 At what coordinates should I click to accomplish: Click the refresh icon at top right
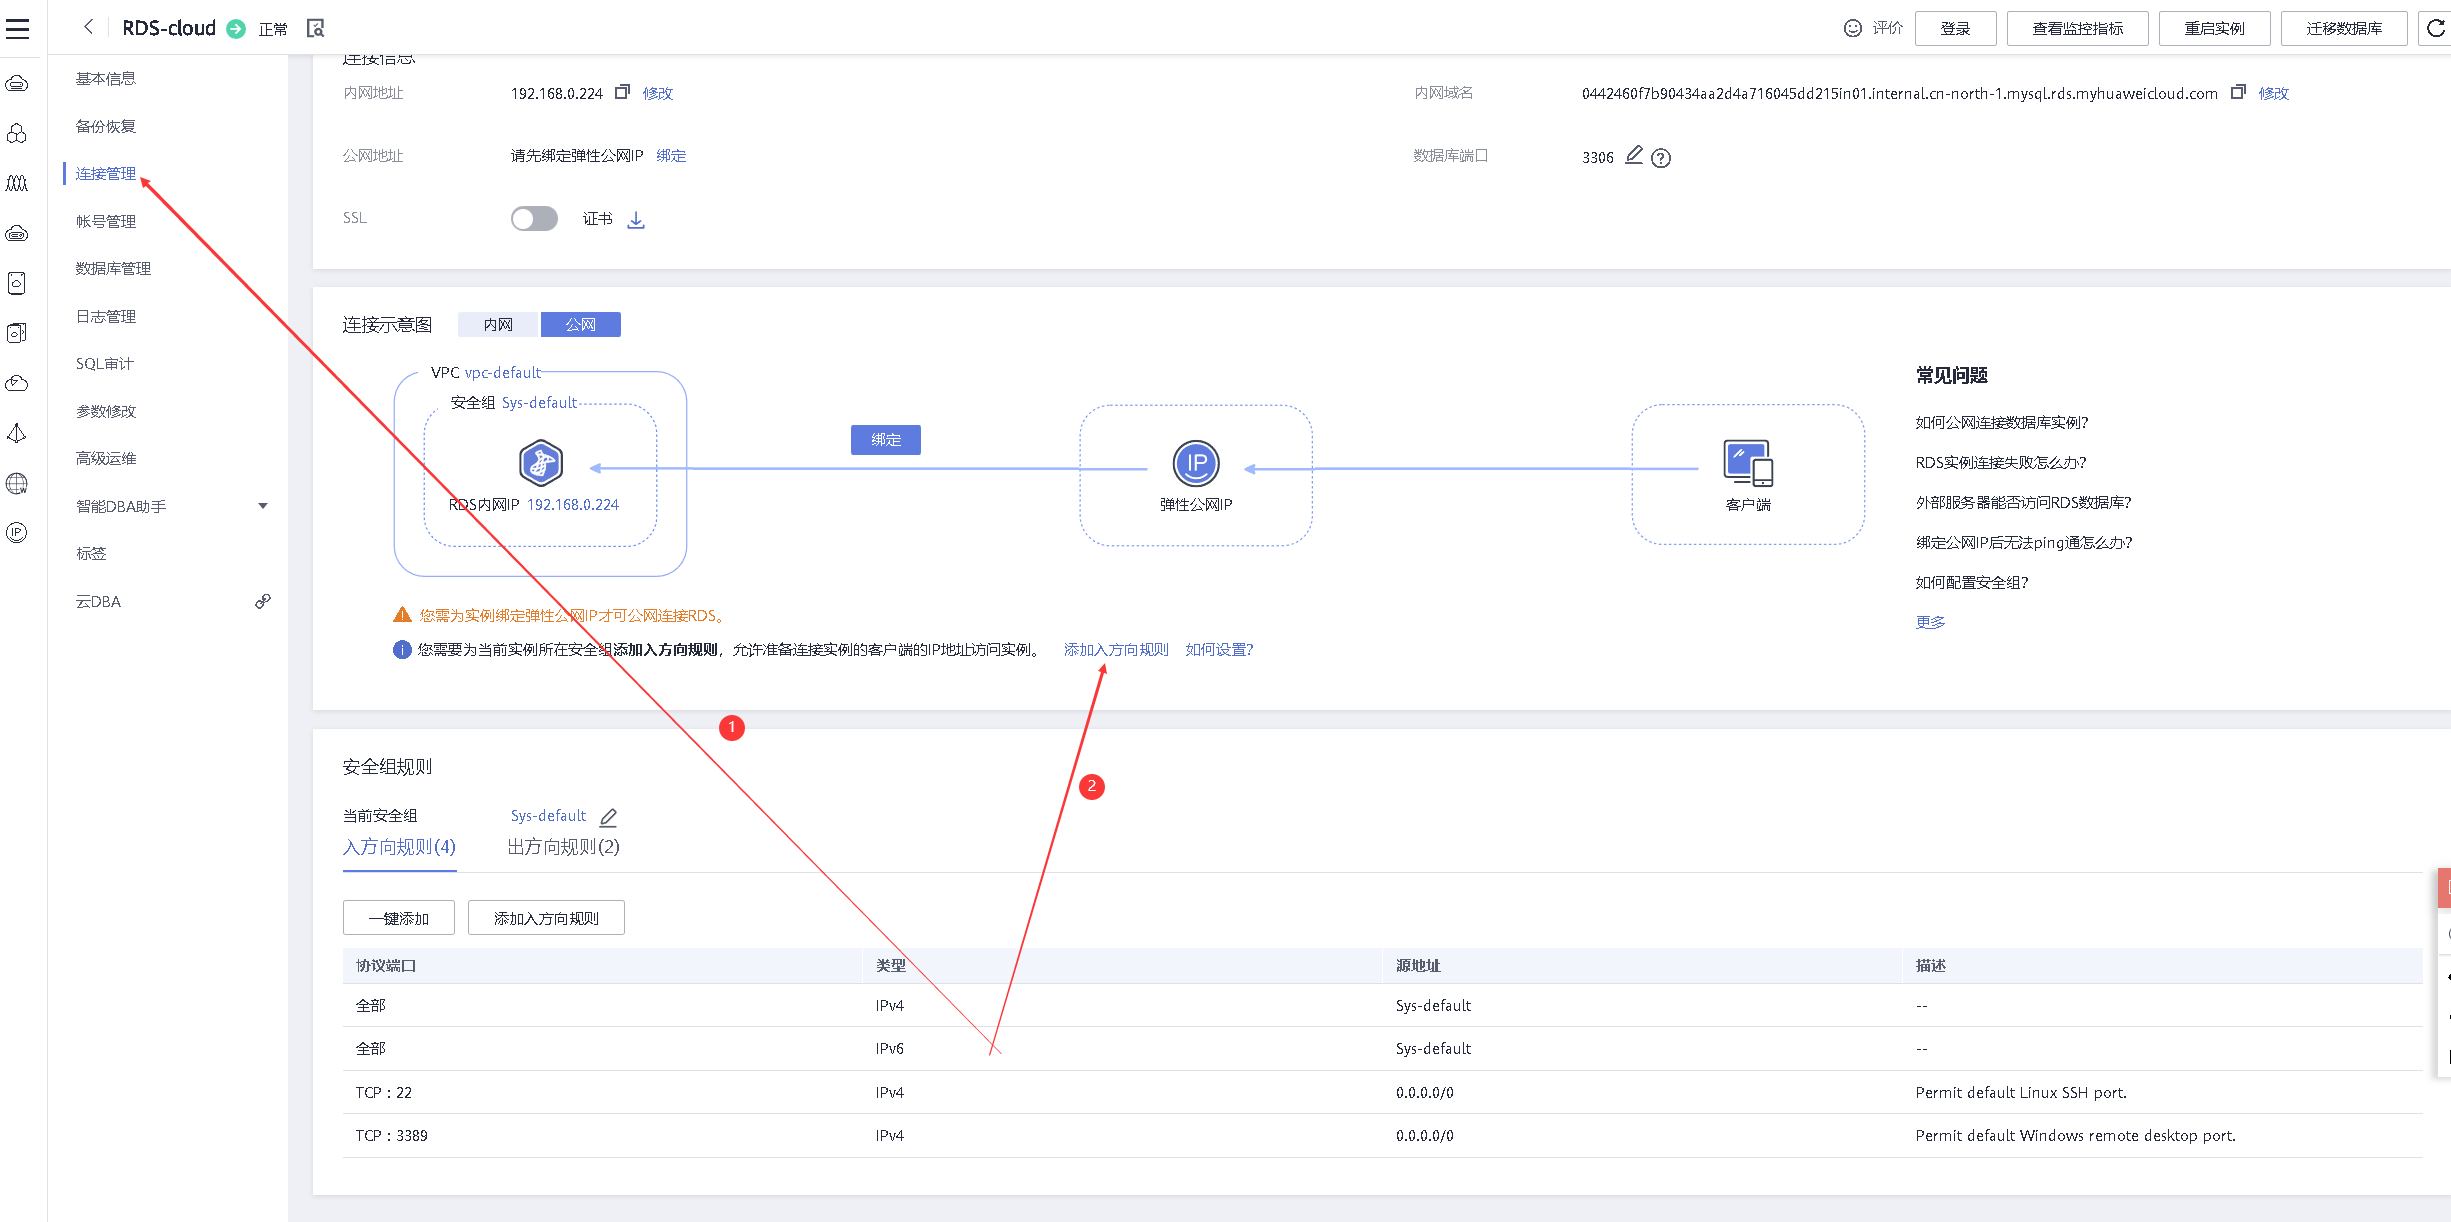[2435, 28]
